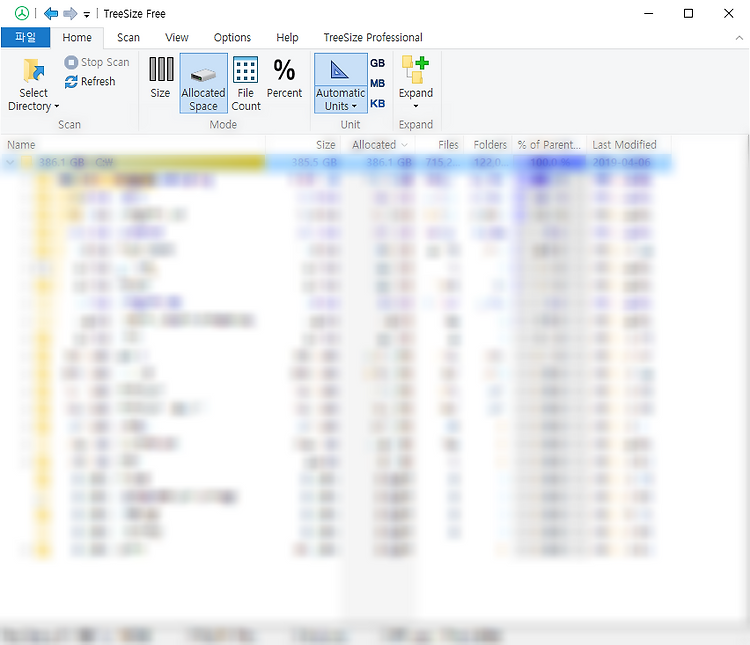
Task: Switch to the Scan ribbon tab
Action: tap(128, 37)
